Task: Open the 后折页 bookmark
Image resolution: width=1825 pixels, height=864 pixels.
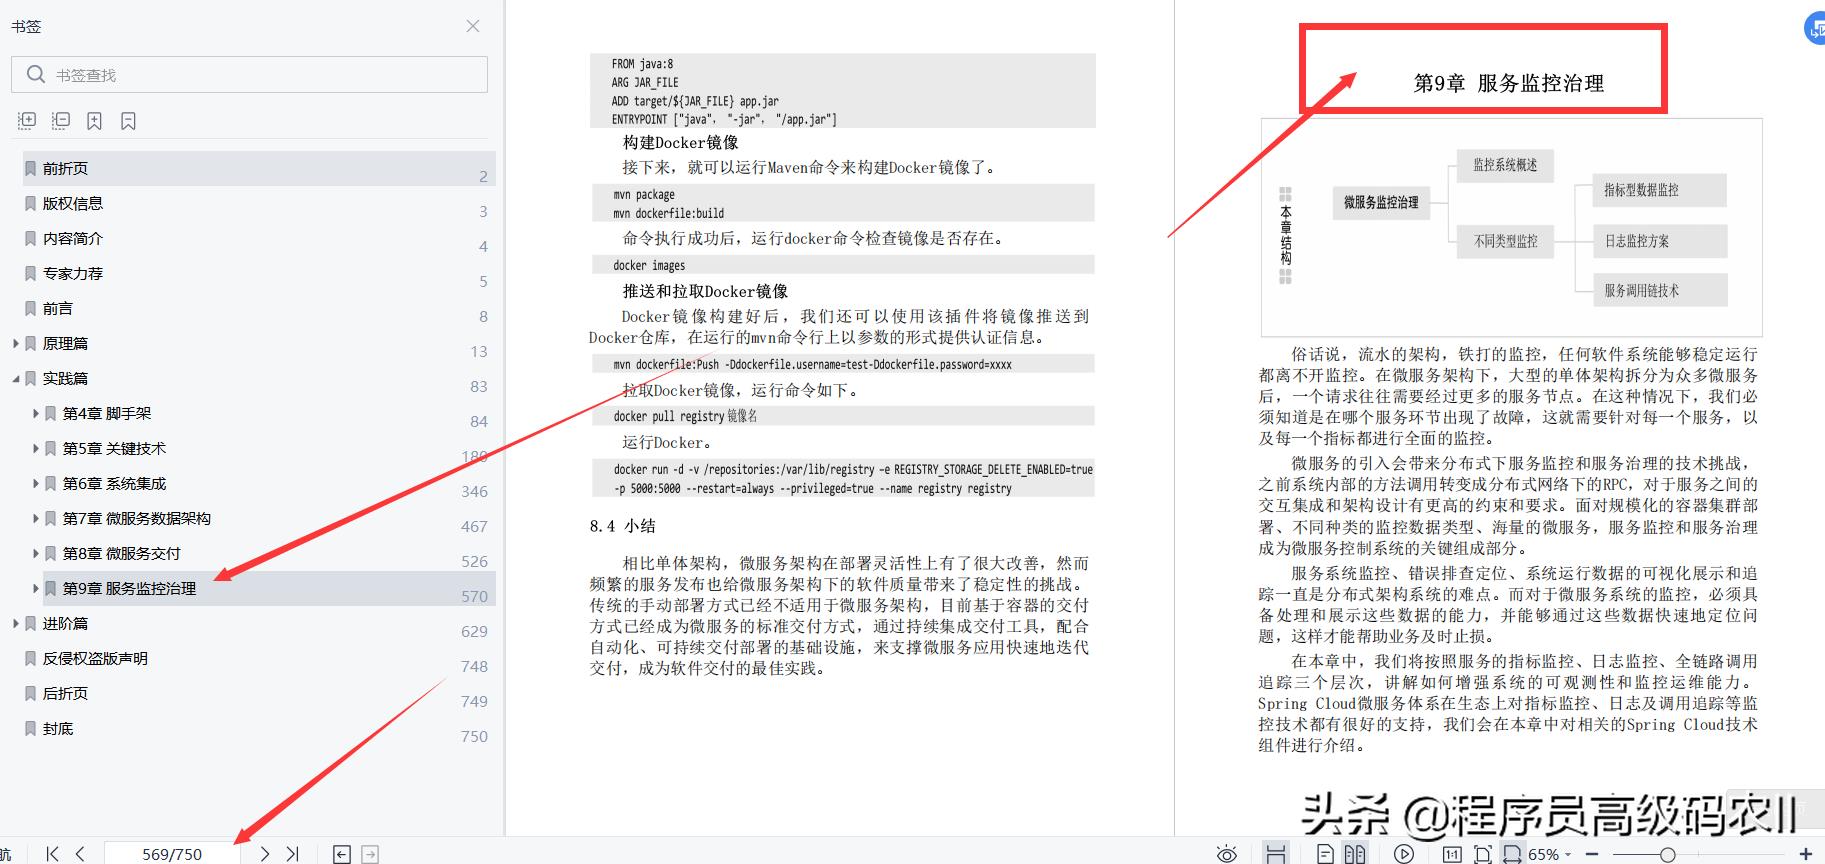Action: (x=65, y=693)
